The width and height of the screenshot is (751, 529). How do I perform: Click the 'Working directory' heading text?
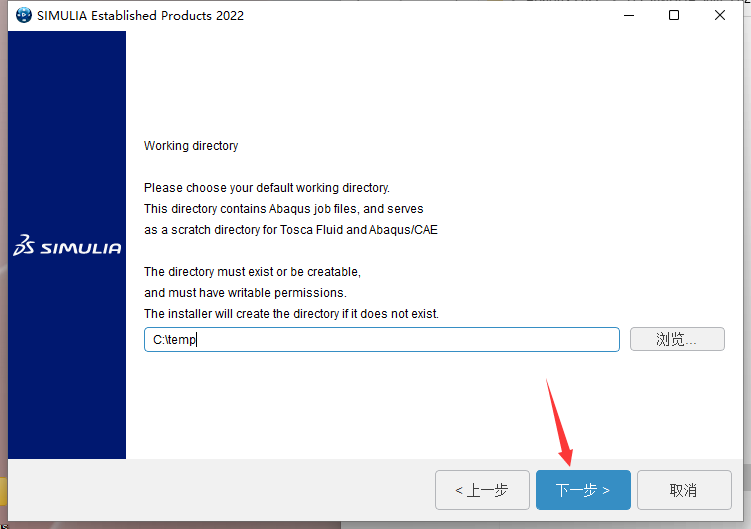pos(191,146)
